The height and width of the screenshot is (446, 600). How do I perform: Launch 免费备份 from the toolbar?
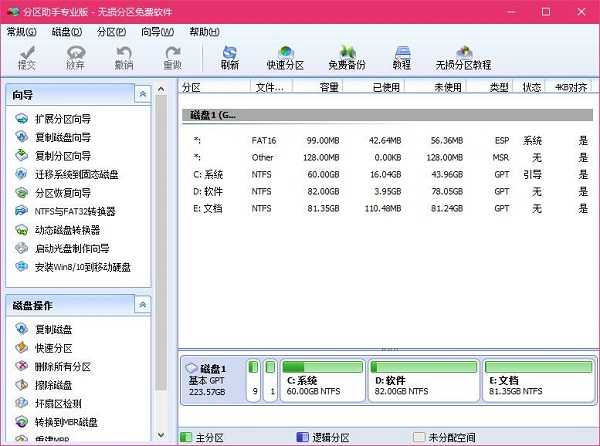pyautogui.click(x=347, y=57)
